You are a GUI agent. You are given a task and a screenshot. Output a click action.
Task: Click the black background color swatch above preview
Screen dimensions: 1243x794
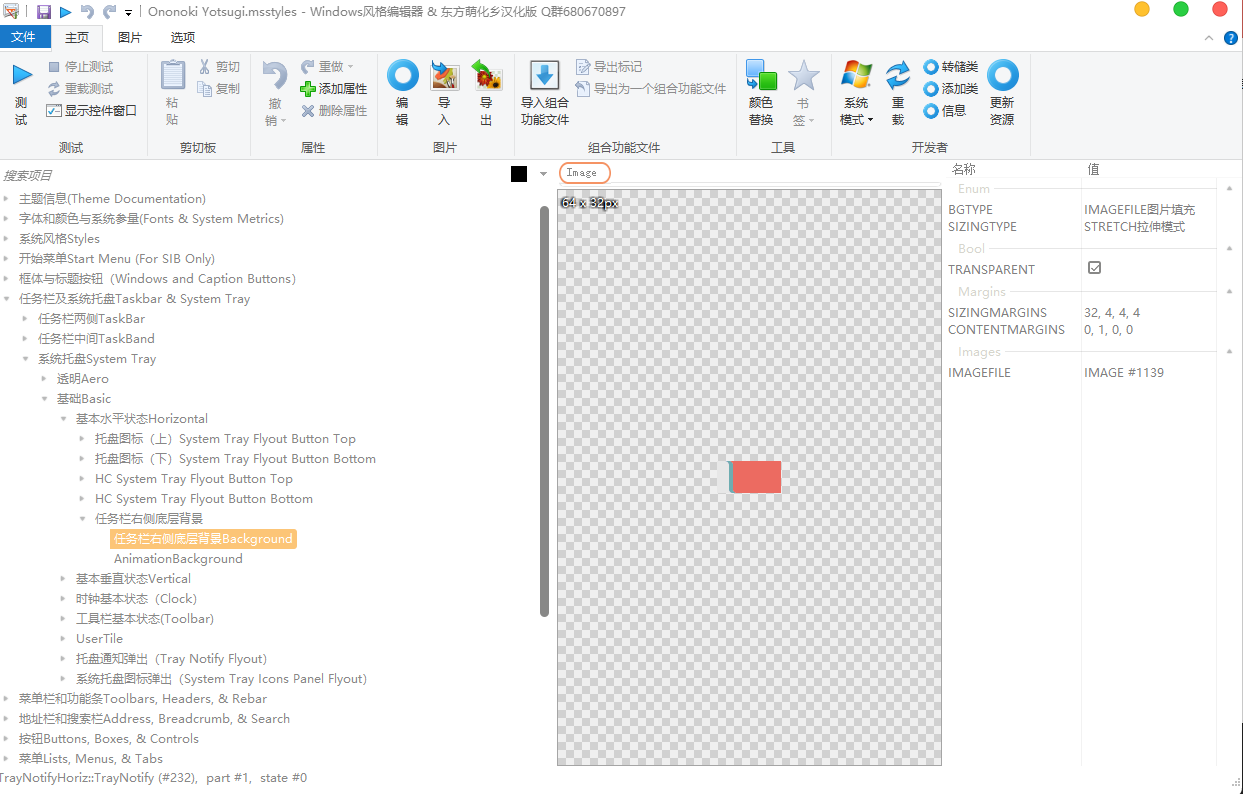click(x=517, y=173)
